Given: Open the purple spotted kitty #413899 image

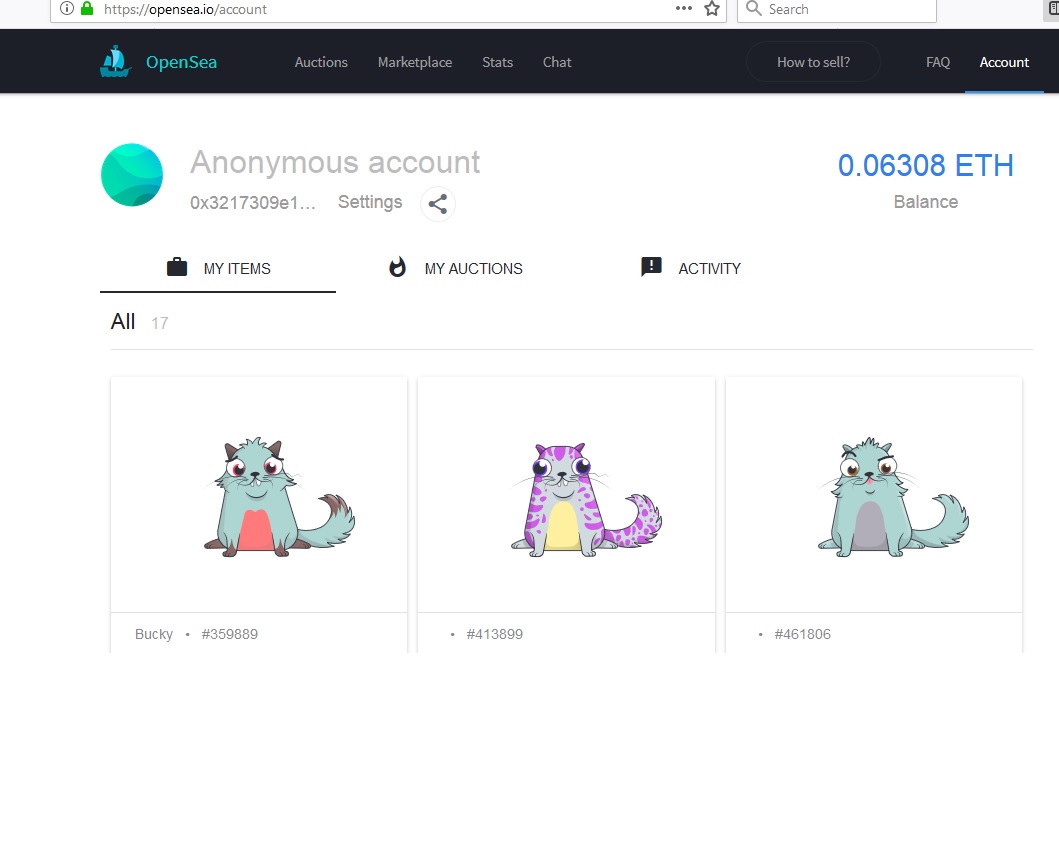Looking at the screenshot, I should 566,495.
